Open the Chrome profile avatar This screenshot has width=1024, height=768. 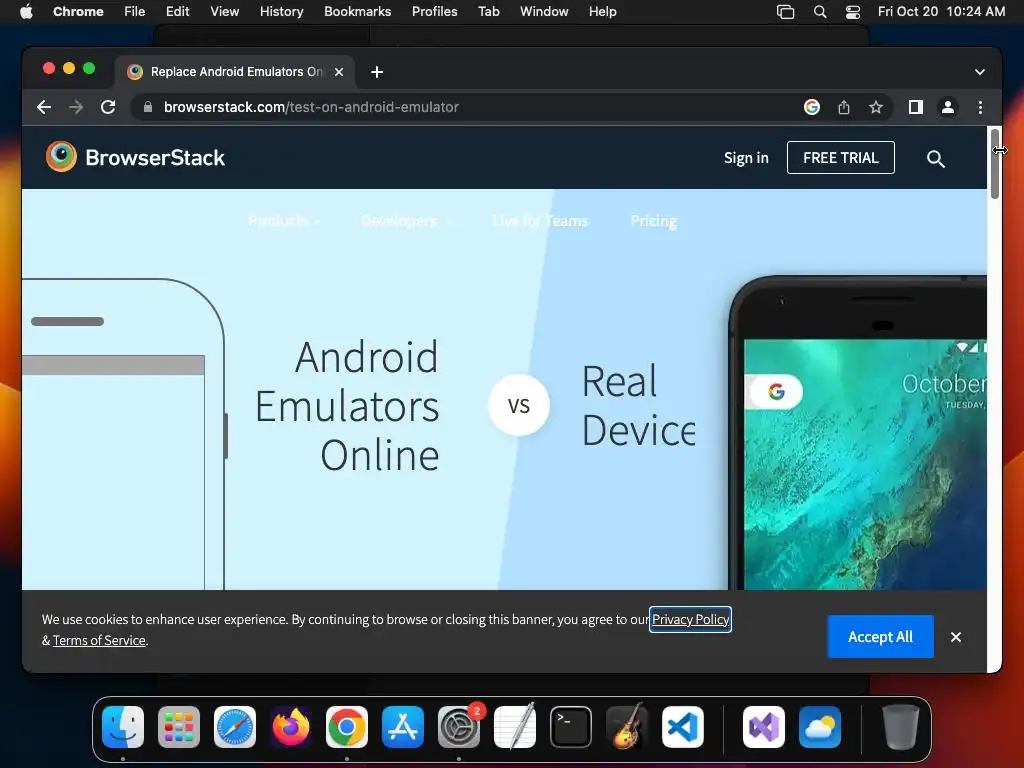tap(948, 107)
